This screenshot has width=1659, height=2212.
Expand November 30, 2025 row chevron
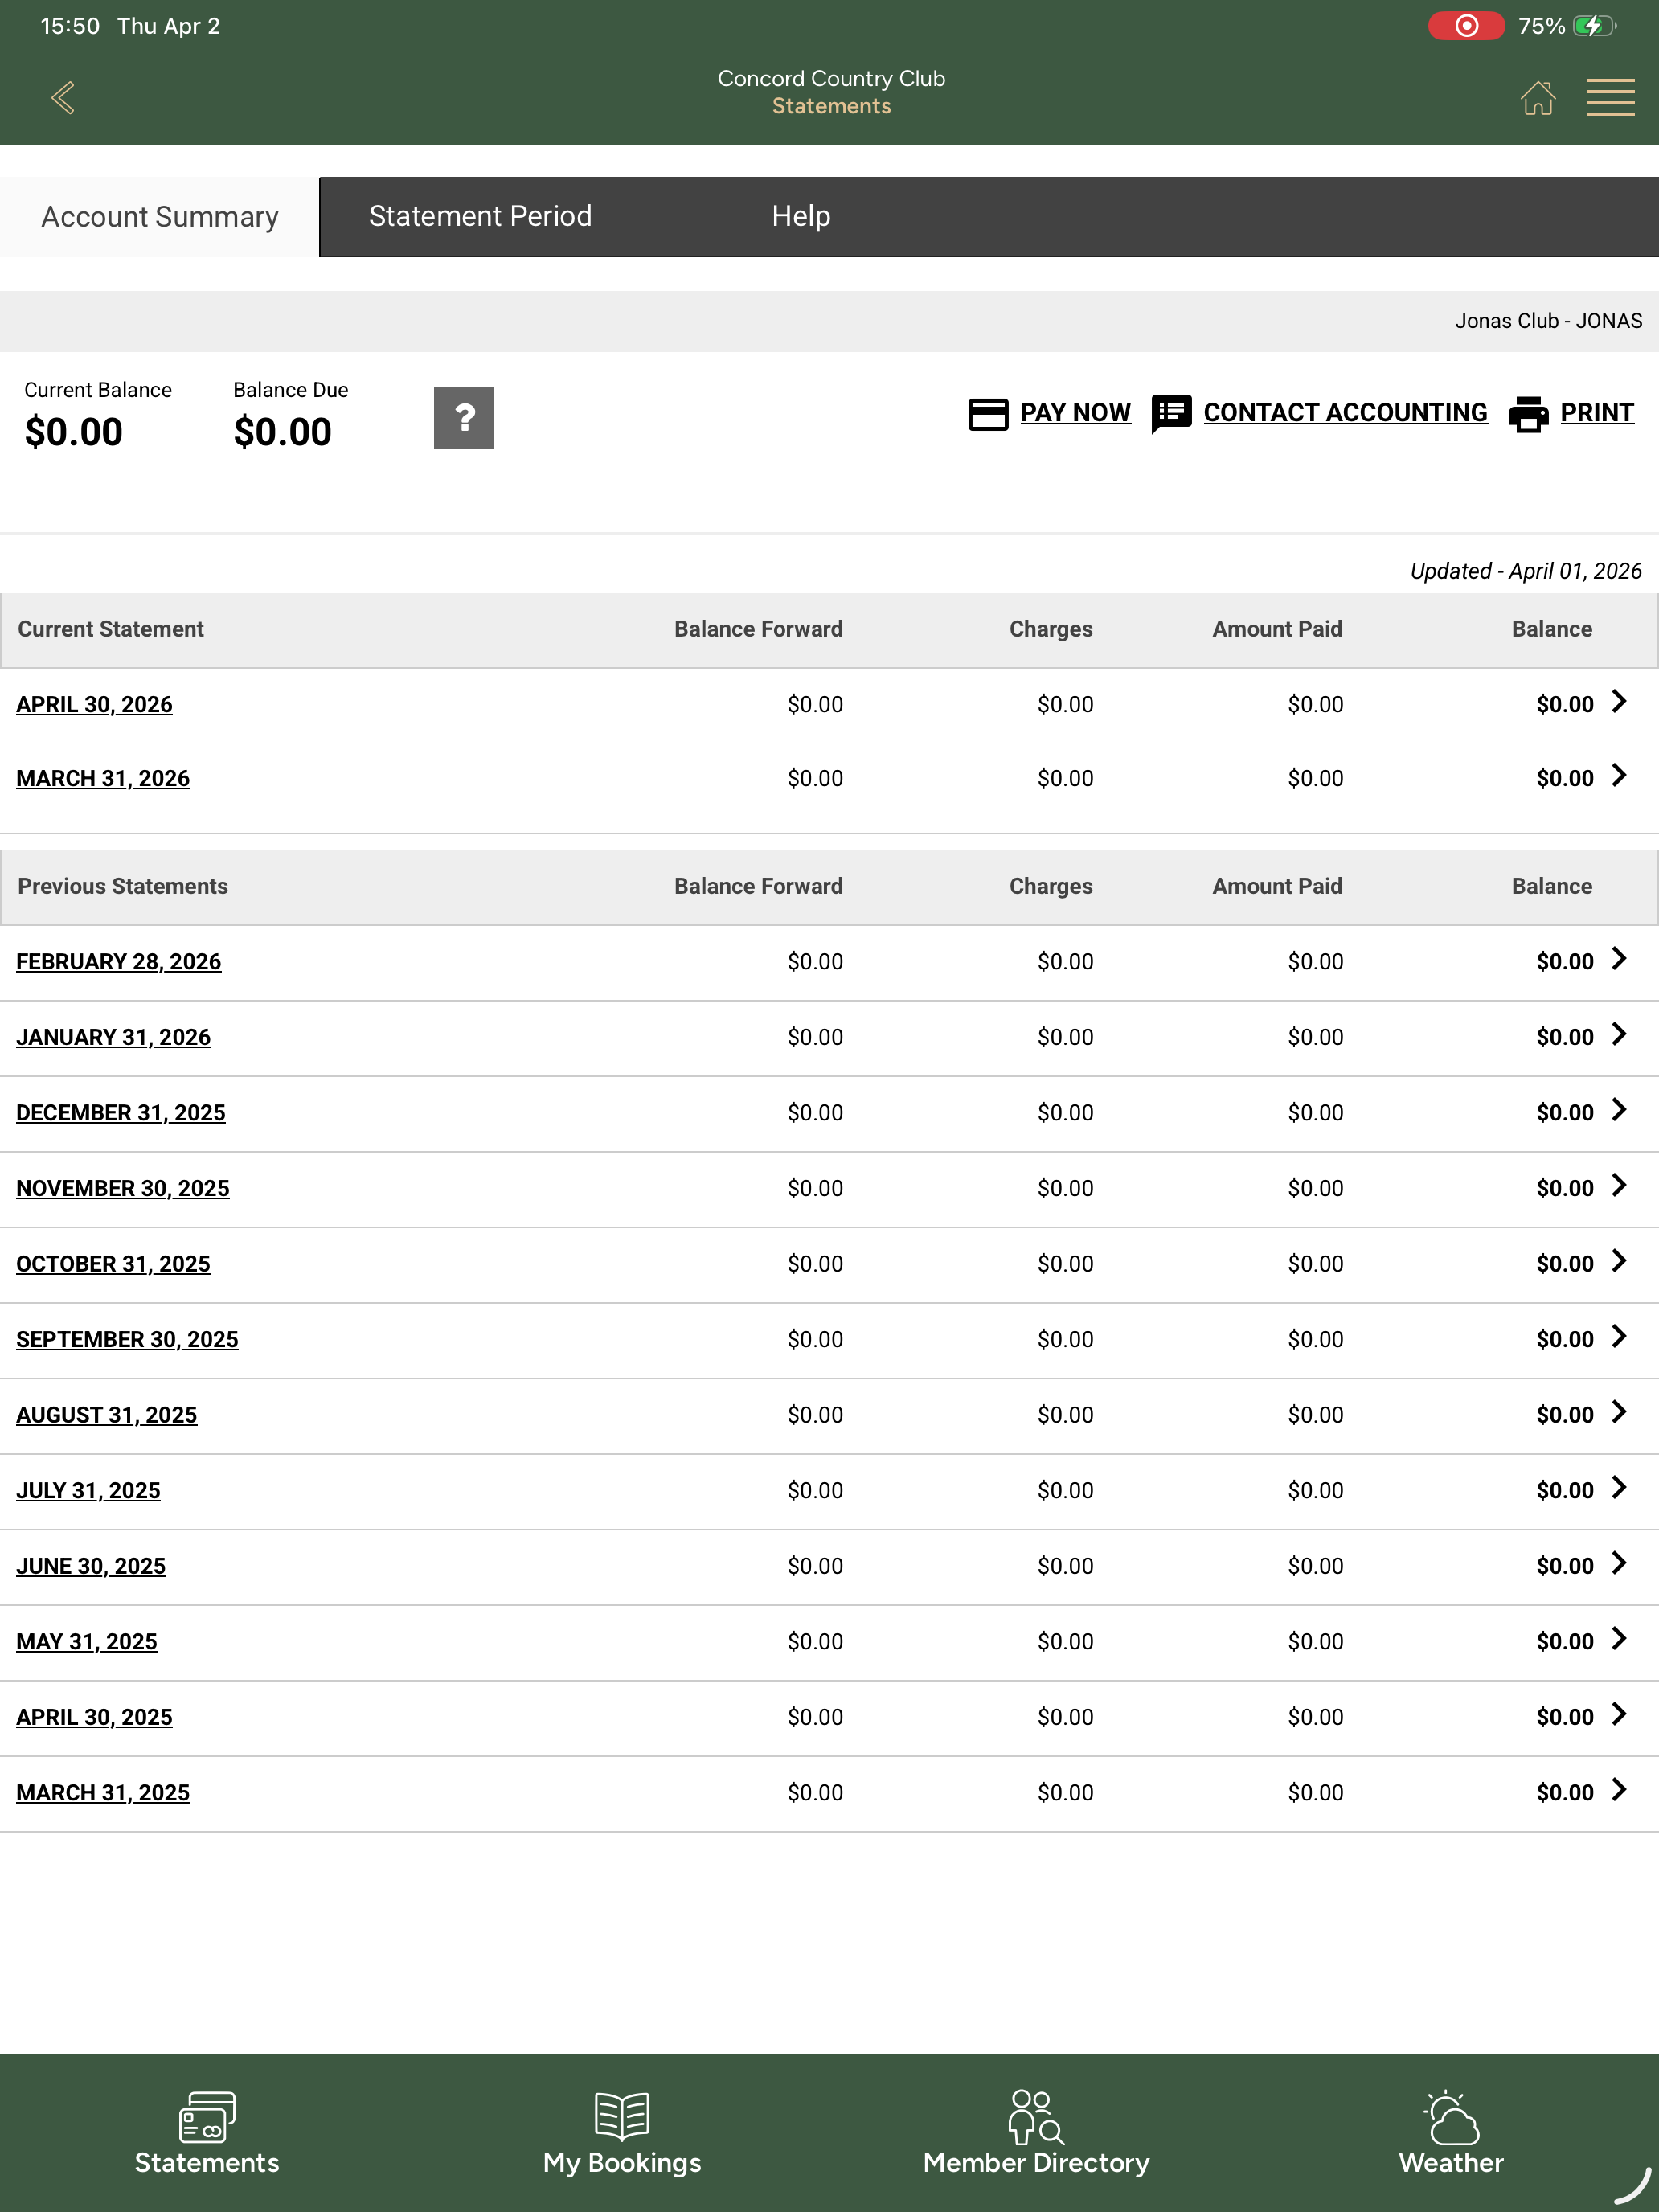[1619, 1186]
